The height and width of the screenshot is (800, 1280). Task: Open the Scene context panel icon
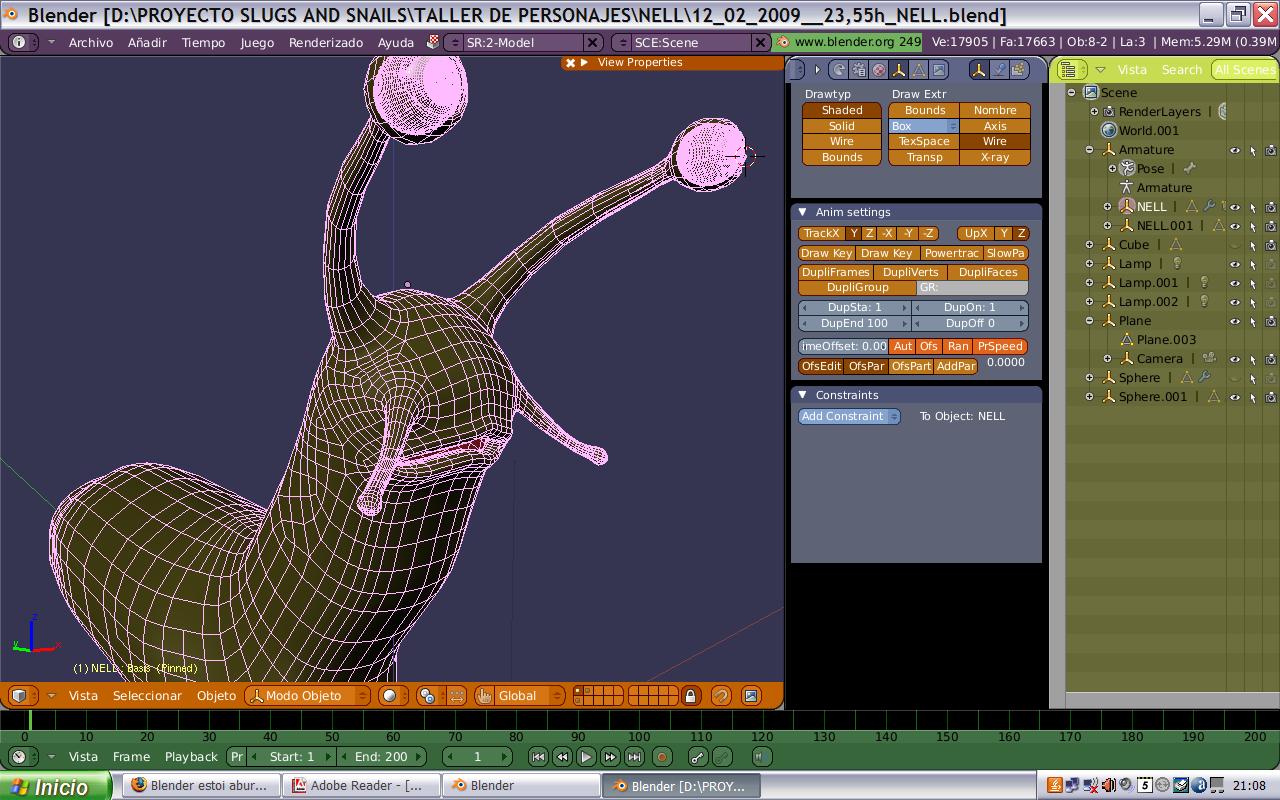939,70
